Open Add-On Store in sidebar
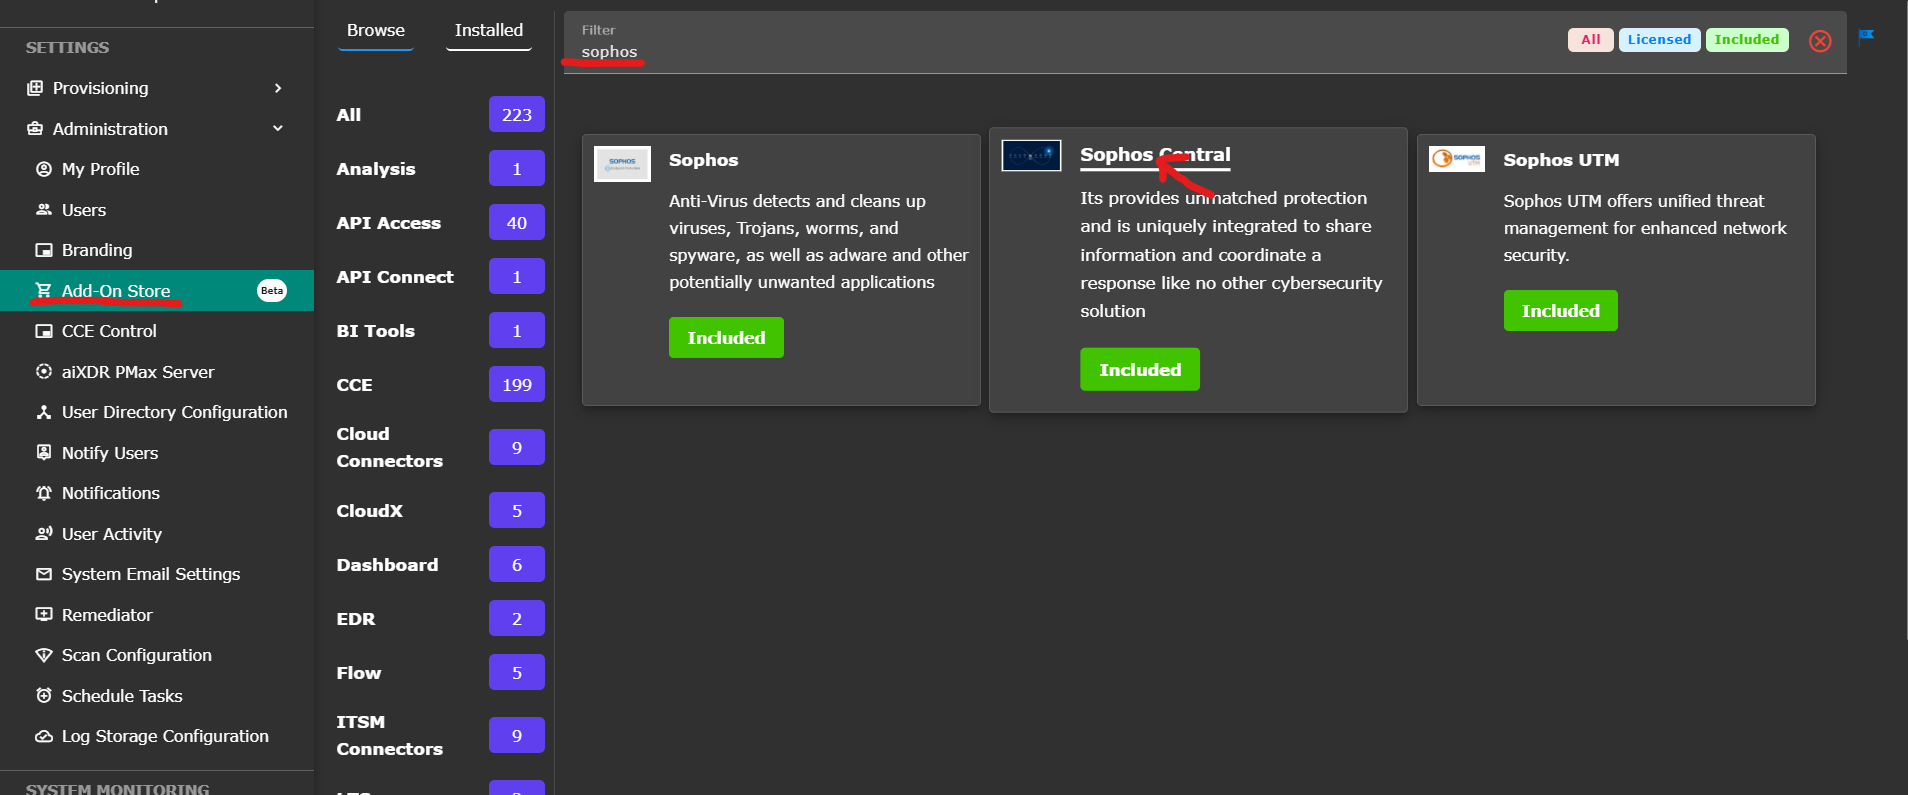Viewport: 1908px width, 795px height. point(157,291)
